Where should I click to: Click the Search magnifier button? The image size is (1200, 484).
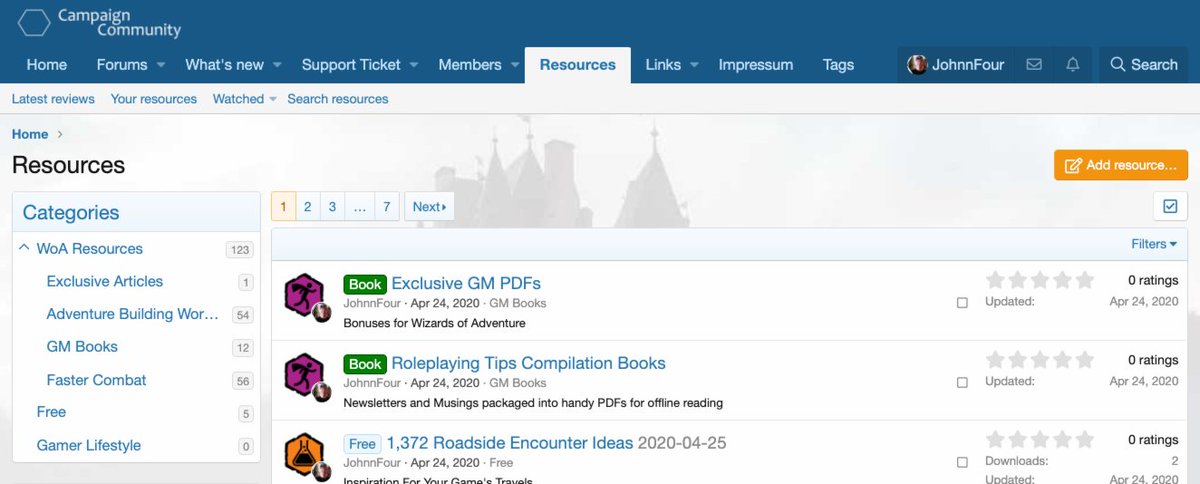[1144, 65]
